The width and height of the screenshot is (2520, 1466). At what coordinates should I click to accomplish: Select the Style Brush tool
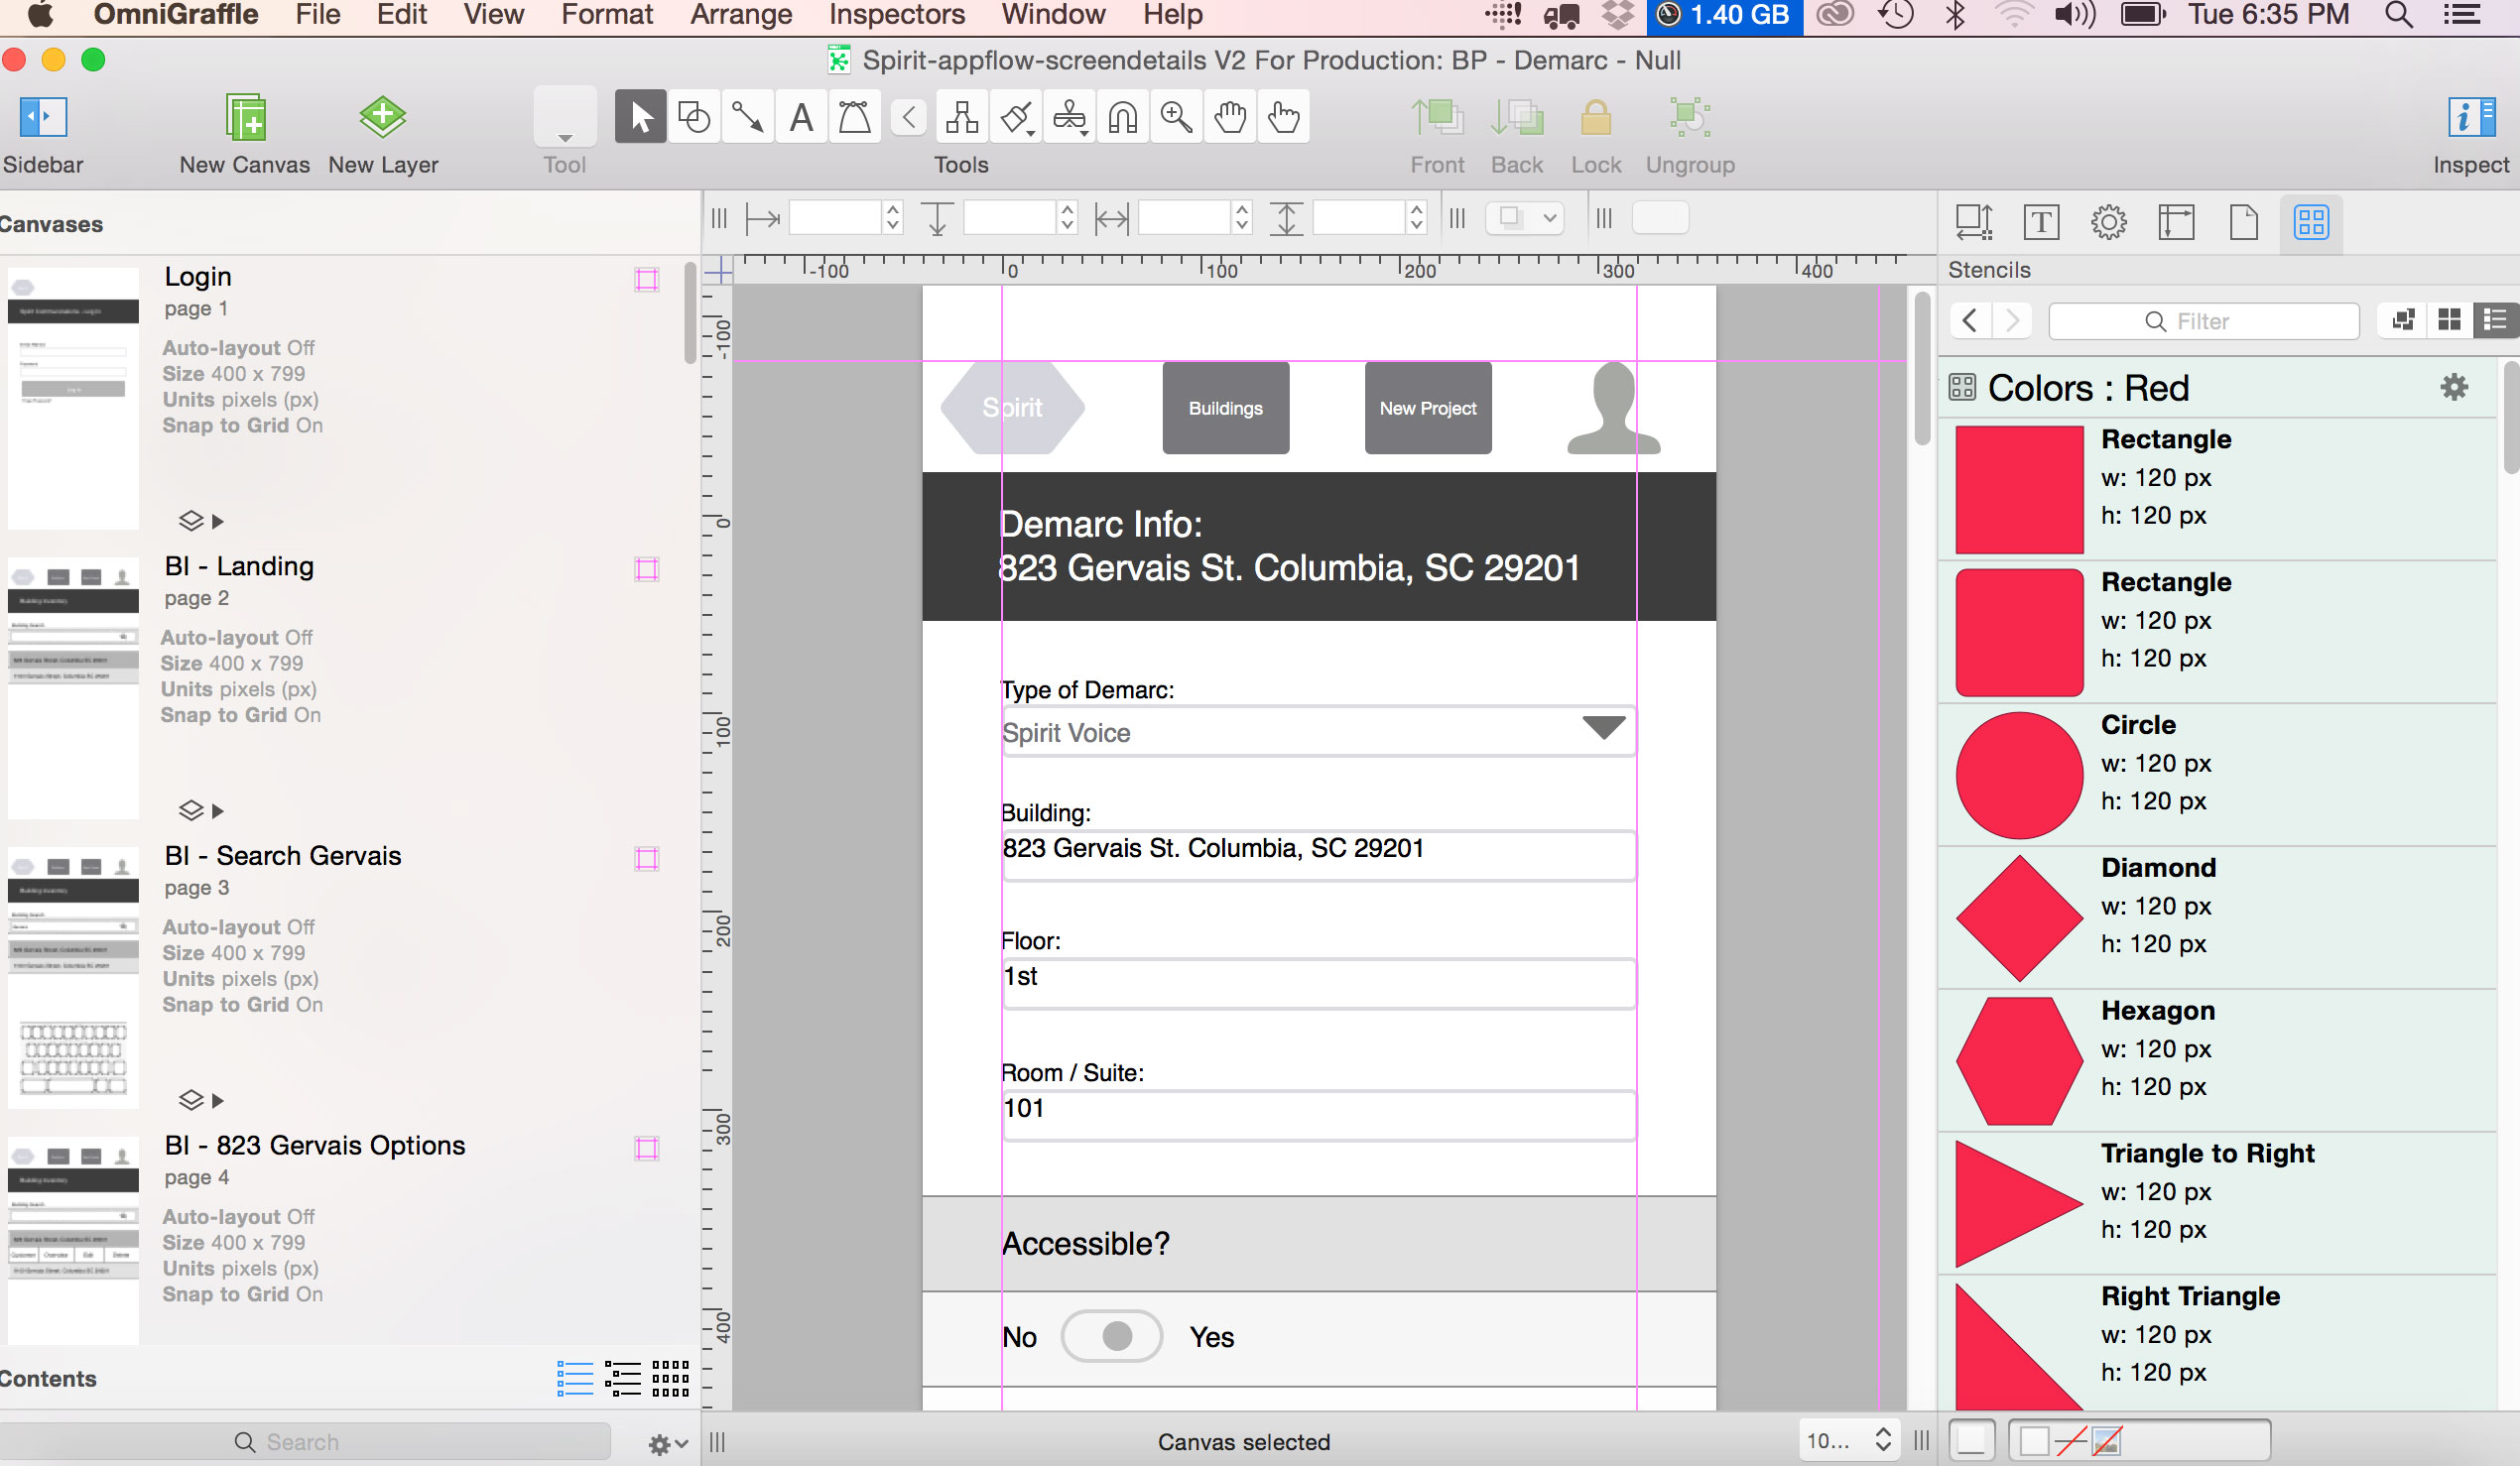pyautogui.click(x=1016, y=117)
